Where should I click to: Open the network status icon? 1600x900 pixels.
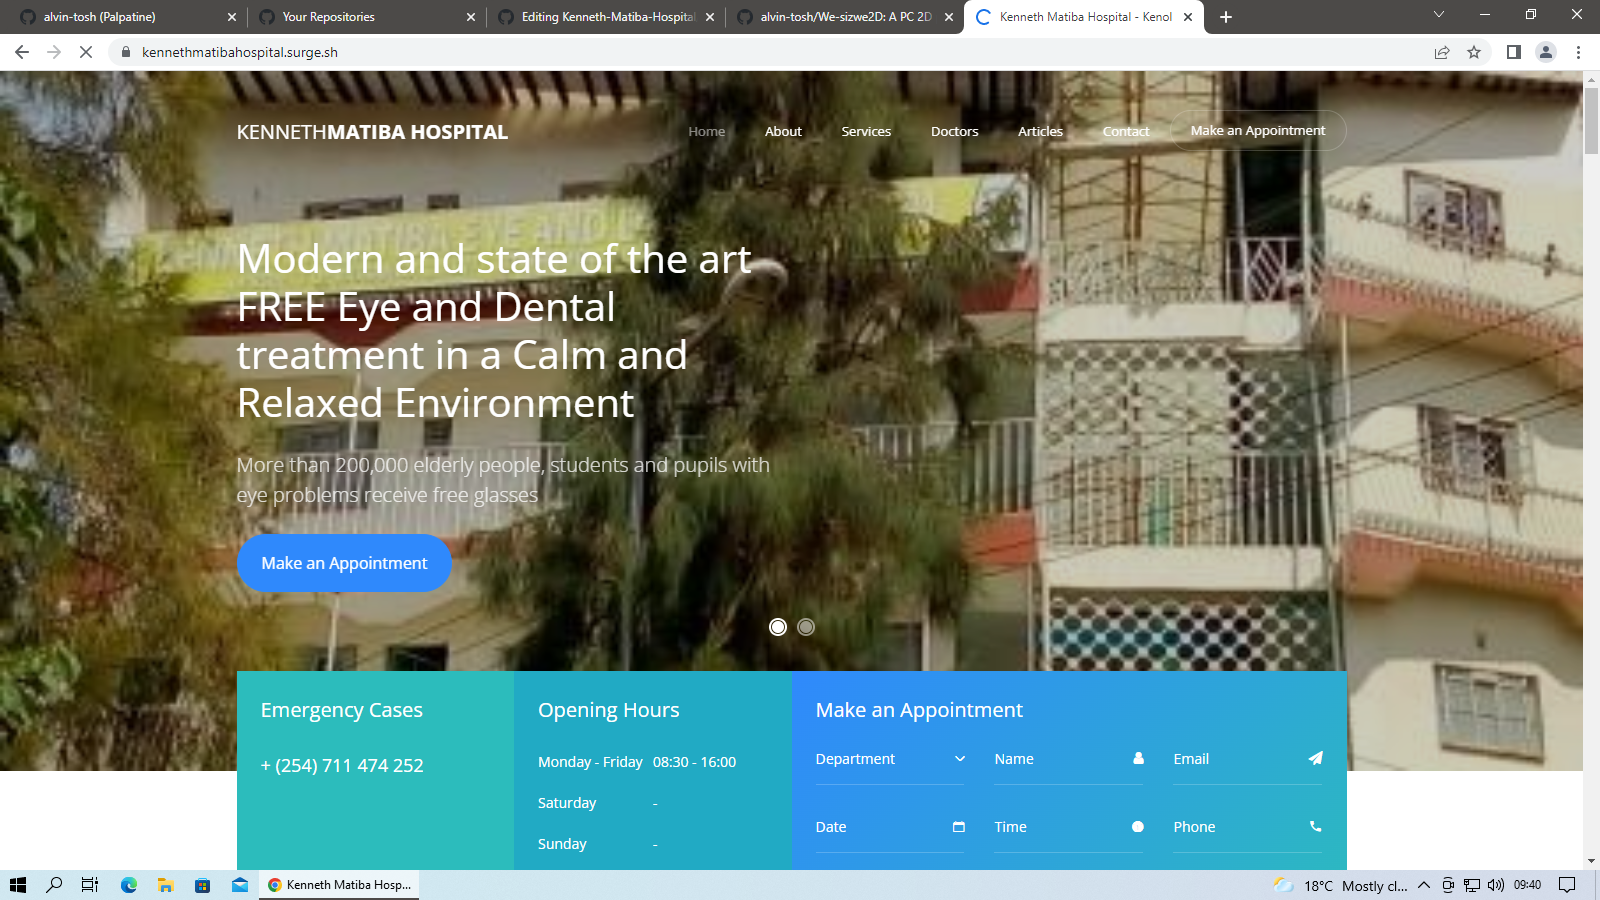coord(1472,885)
